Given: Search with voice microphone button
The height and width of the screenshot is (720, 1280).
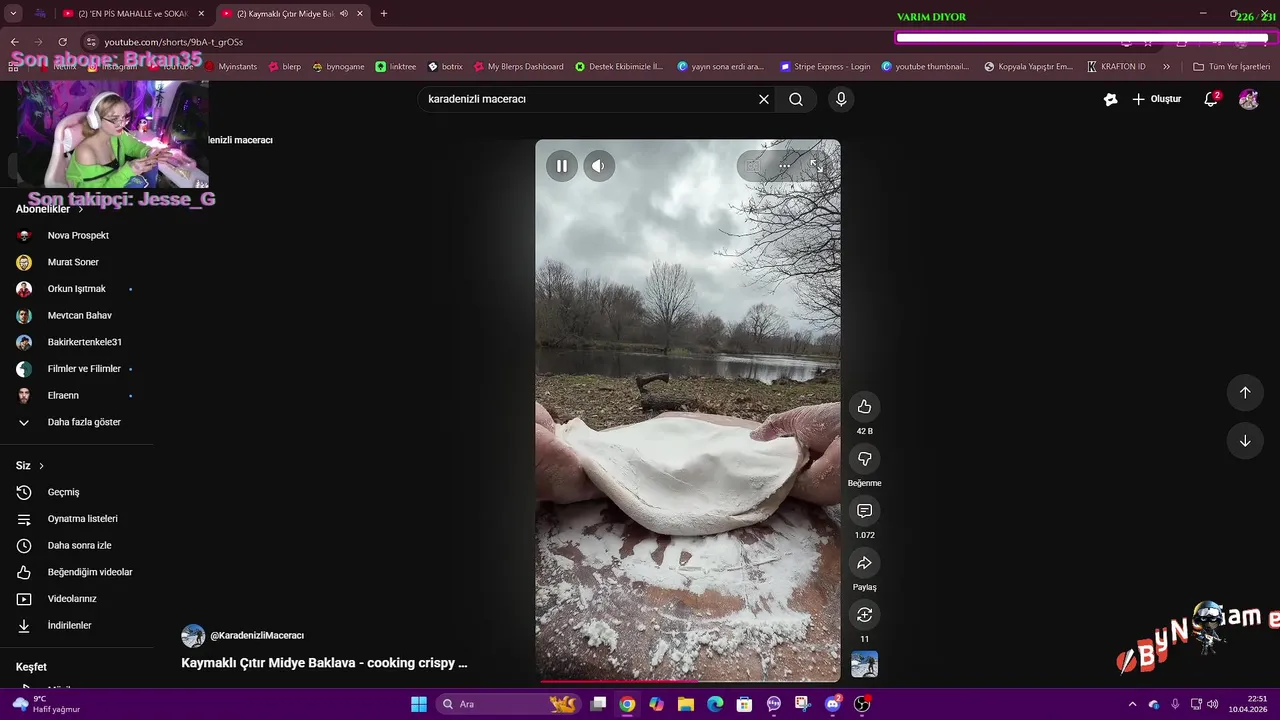Looking at the screenshot, I should (x=841, y=99).
